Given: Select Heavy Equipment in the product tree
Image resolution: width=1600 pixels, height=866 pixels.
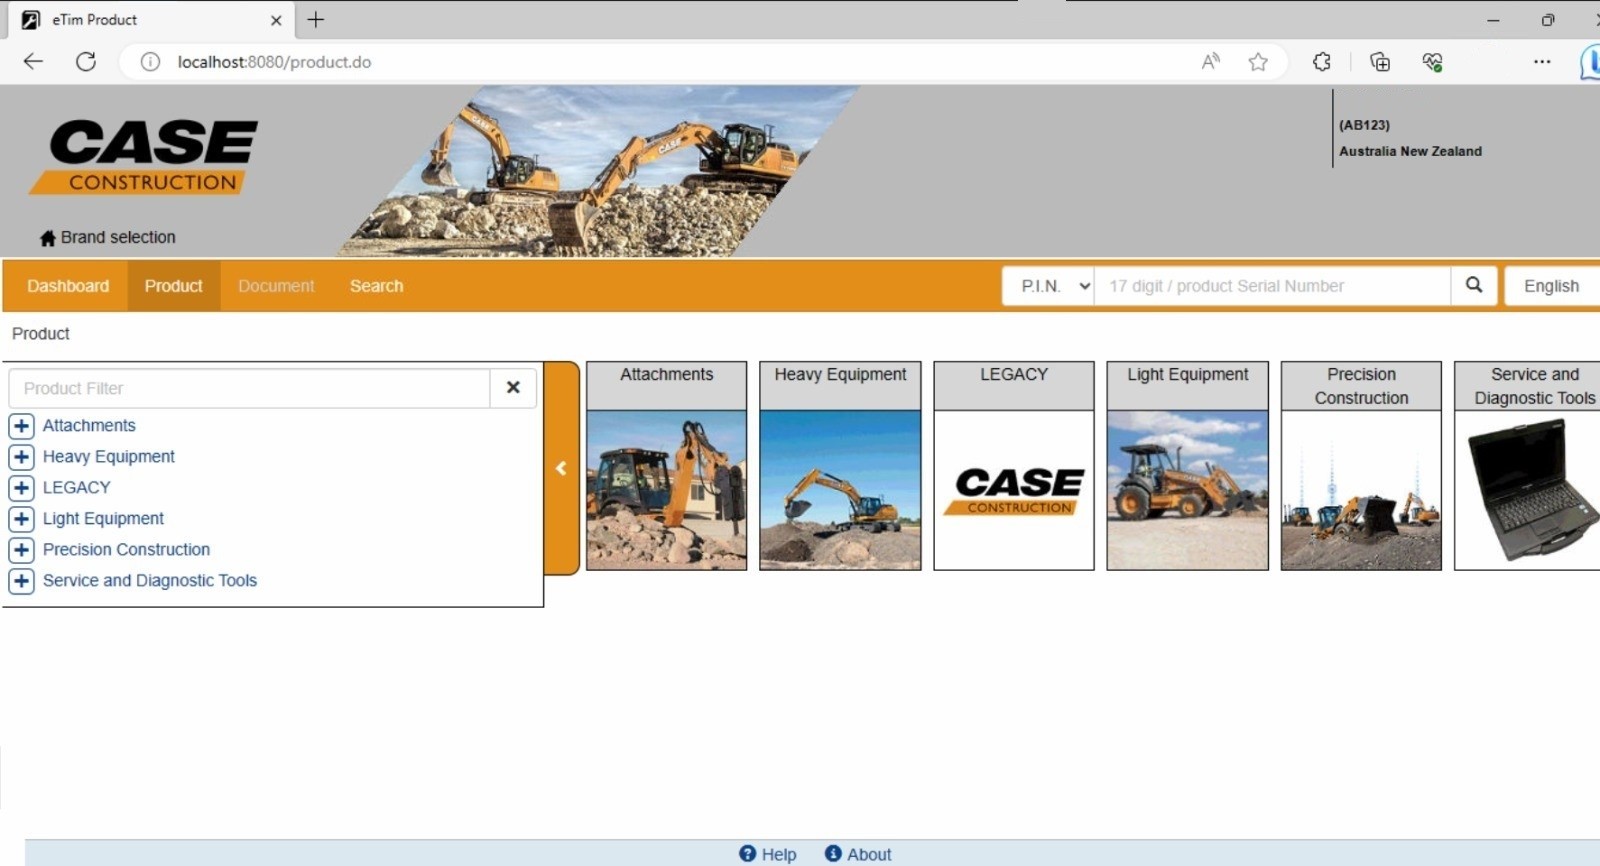Looking at the screenshot, I should point(109,457).
